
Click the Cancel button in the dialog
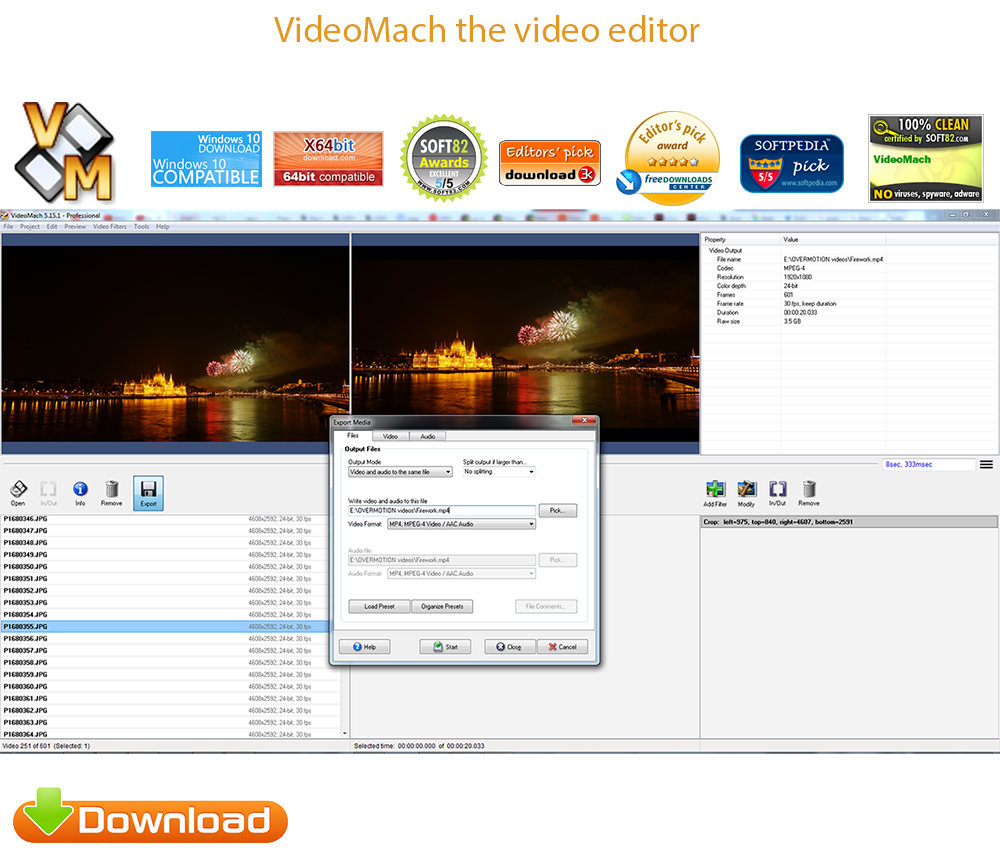pos(562,647)
